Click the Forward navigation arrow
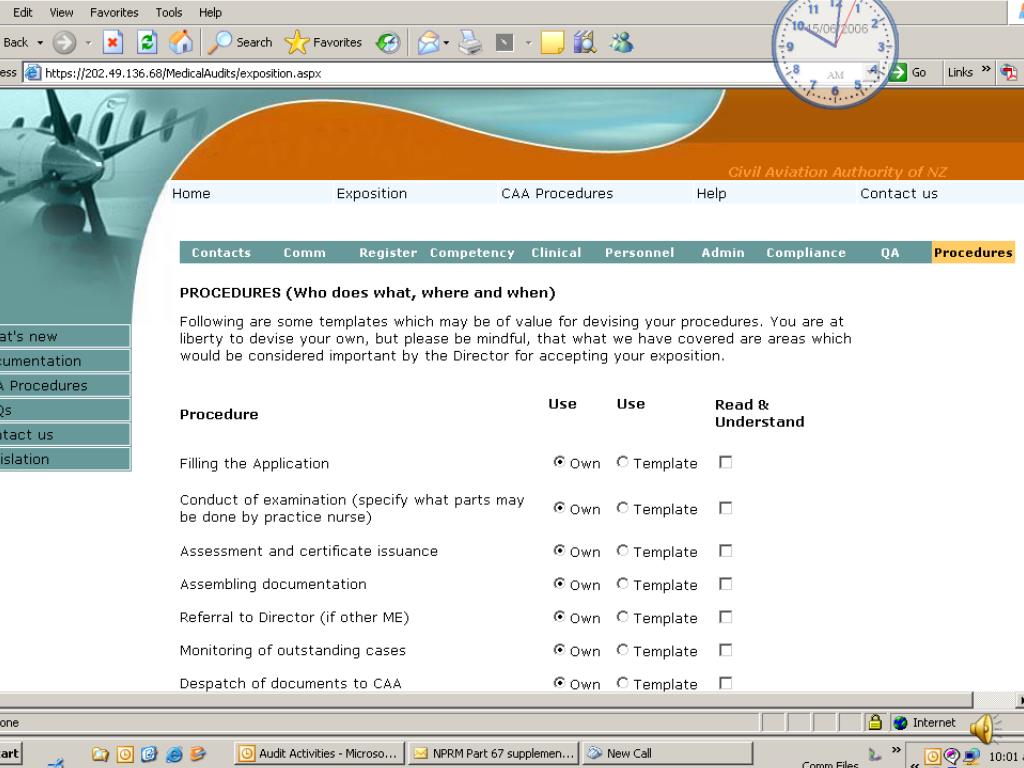The image size is (1024, 768). click(64, 43)
